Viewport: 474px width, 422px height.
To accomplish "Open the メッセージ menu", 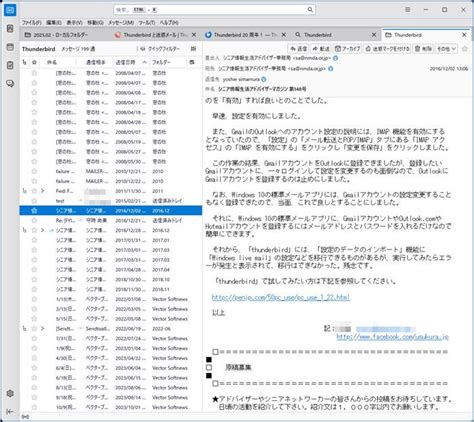I will coord(121,23).
